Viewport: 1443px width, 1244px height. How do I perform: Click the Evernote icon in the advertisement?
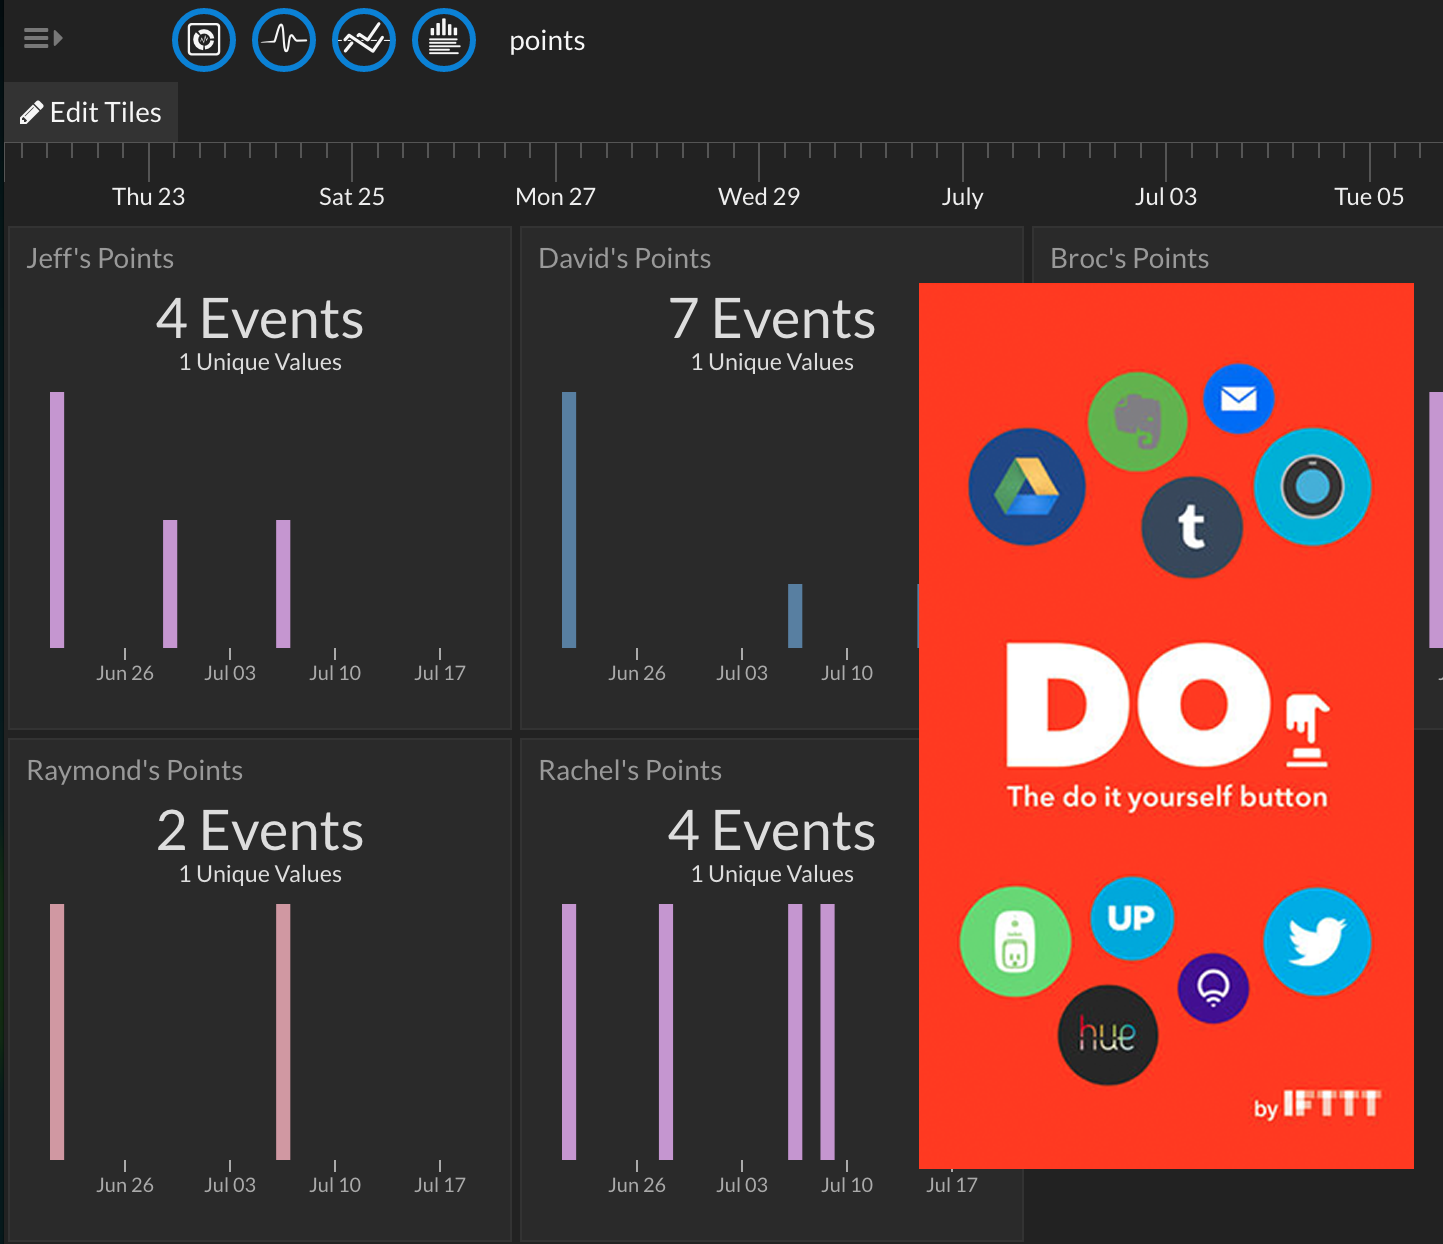coord(1137,421)
